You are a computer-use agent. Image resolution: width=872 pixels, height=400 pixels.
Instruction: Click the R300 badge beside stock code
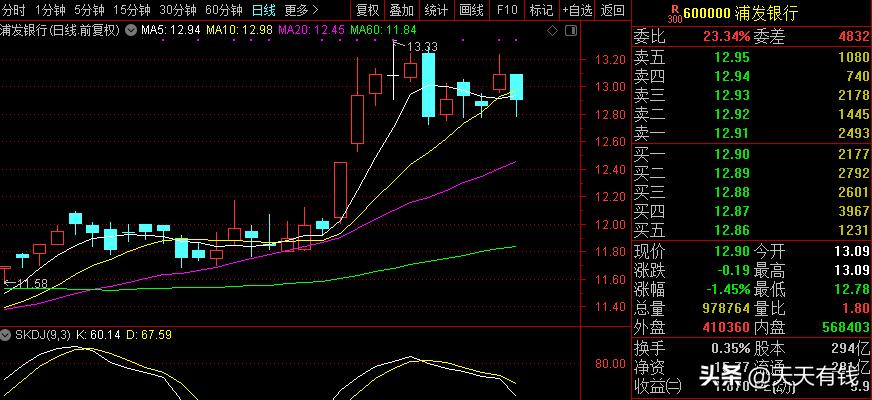[675, 12]
